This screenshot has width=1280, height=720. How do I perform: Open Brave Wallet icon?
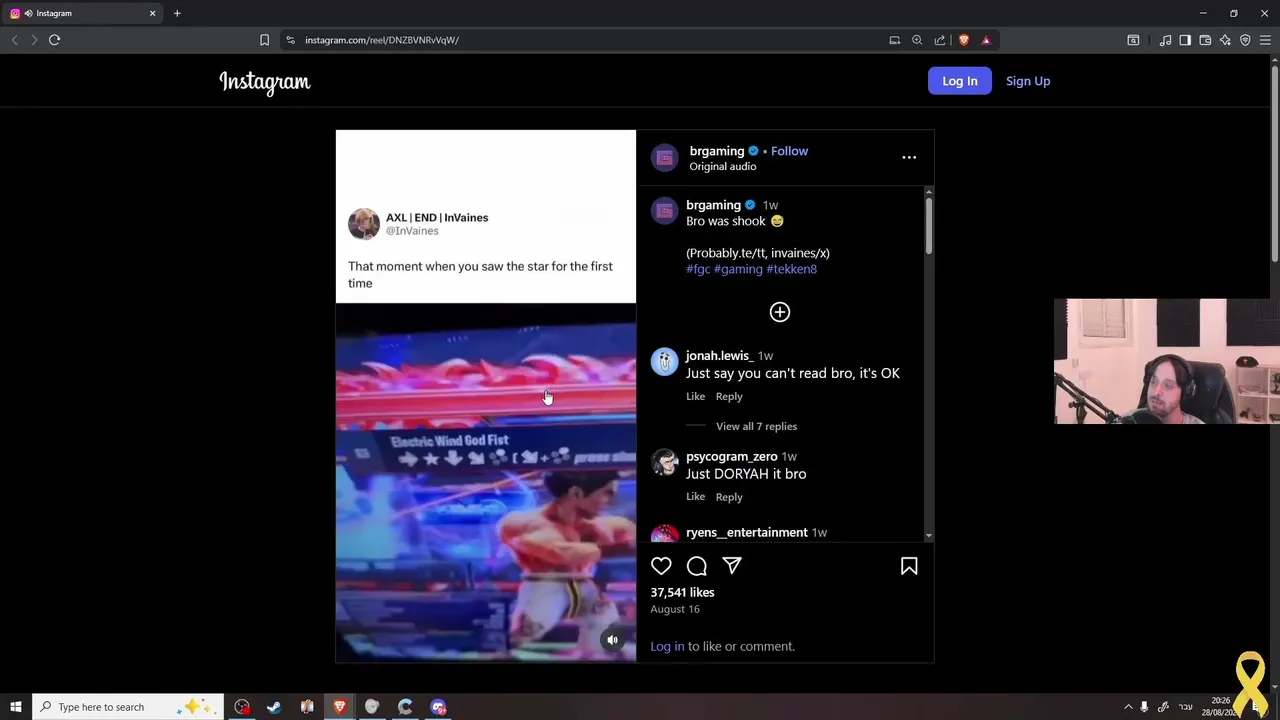pos(1205,40)
